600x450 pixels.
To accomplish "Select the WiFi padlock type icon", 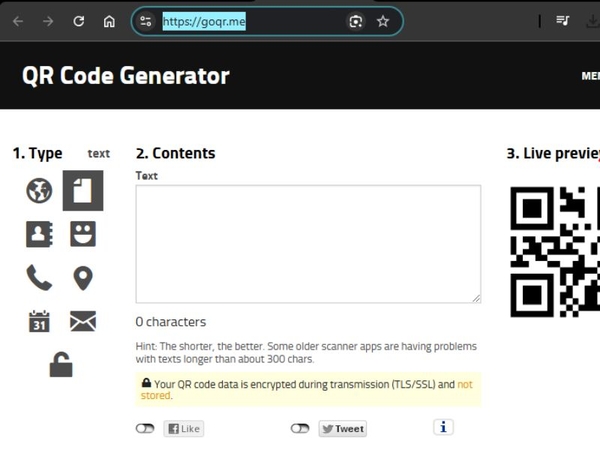I will point(61,365).
